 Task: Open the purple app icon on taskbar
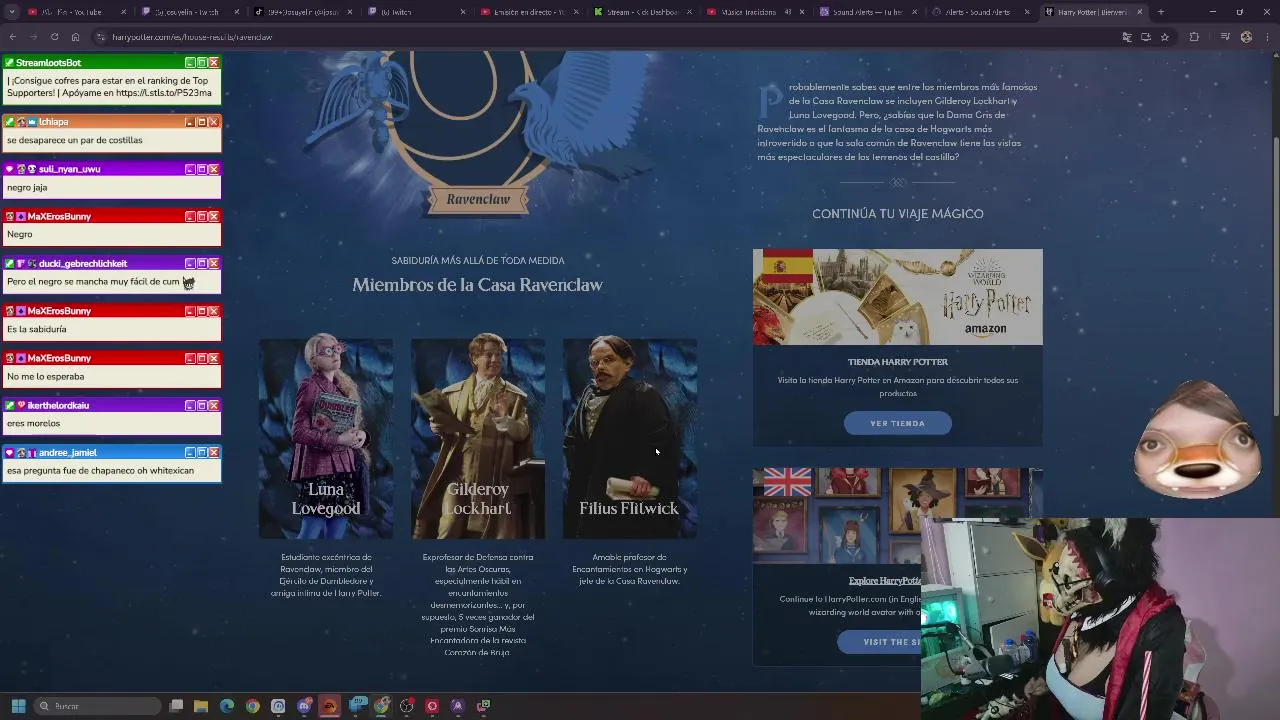(x=458, y=706)
